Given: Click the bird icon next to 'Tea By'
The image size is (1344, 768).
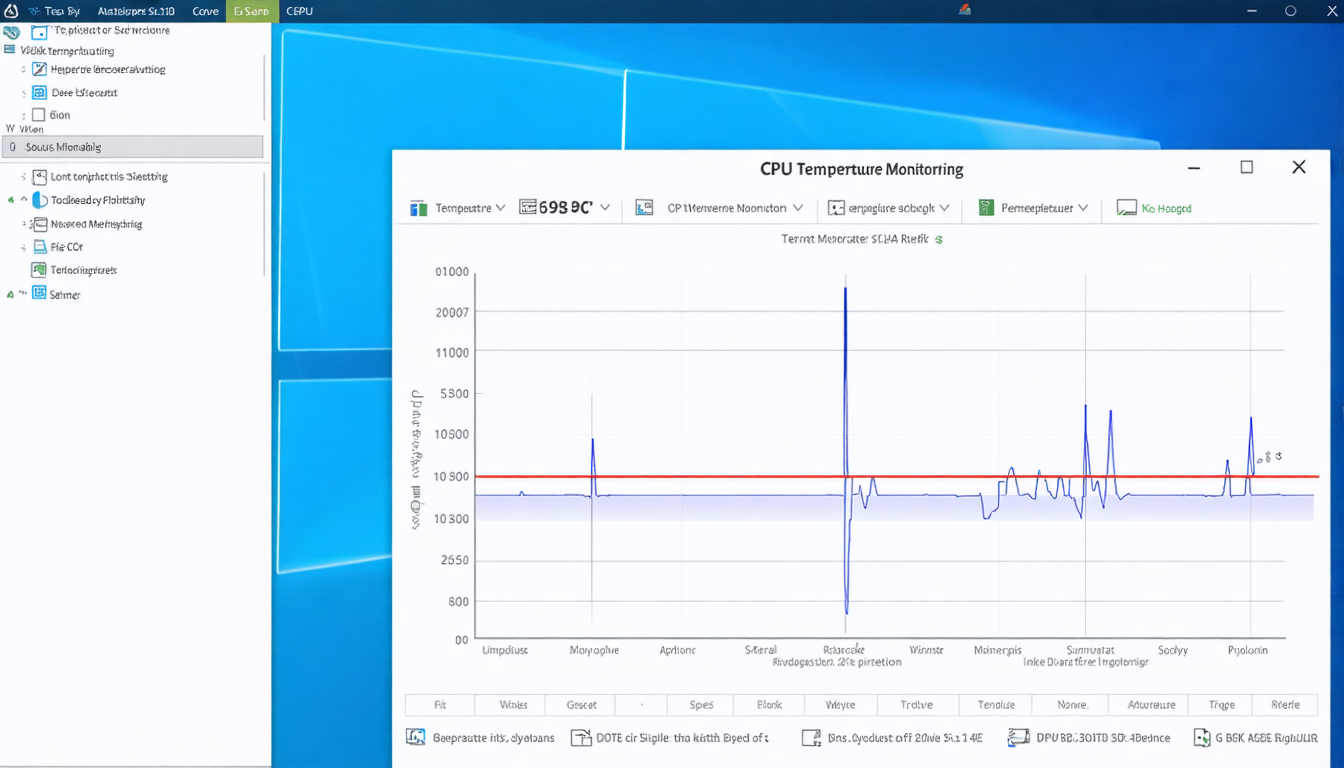Looking at the screenshot, I should 35,11.
